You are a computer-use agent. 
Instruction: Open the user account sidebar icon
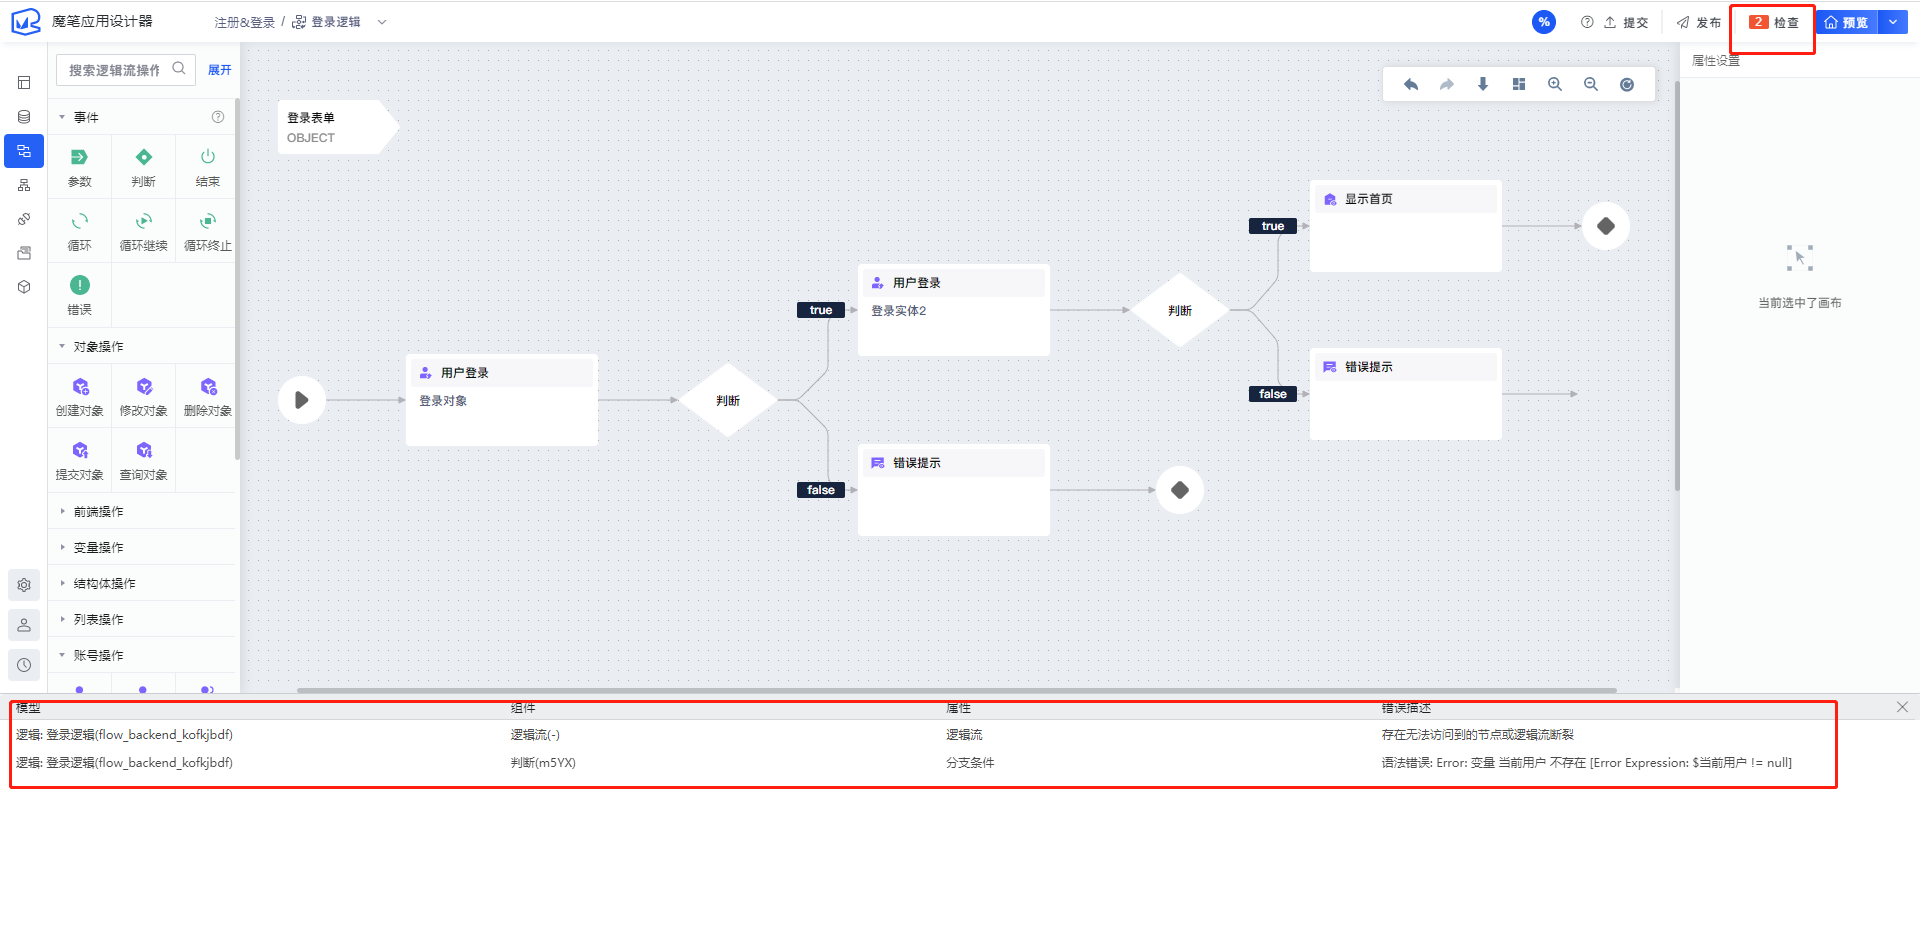point(24,625)
